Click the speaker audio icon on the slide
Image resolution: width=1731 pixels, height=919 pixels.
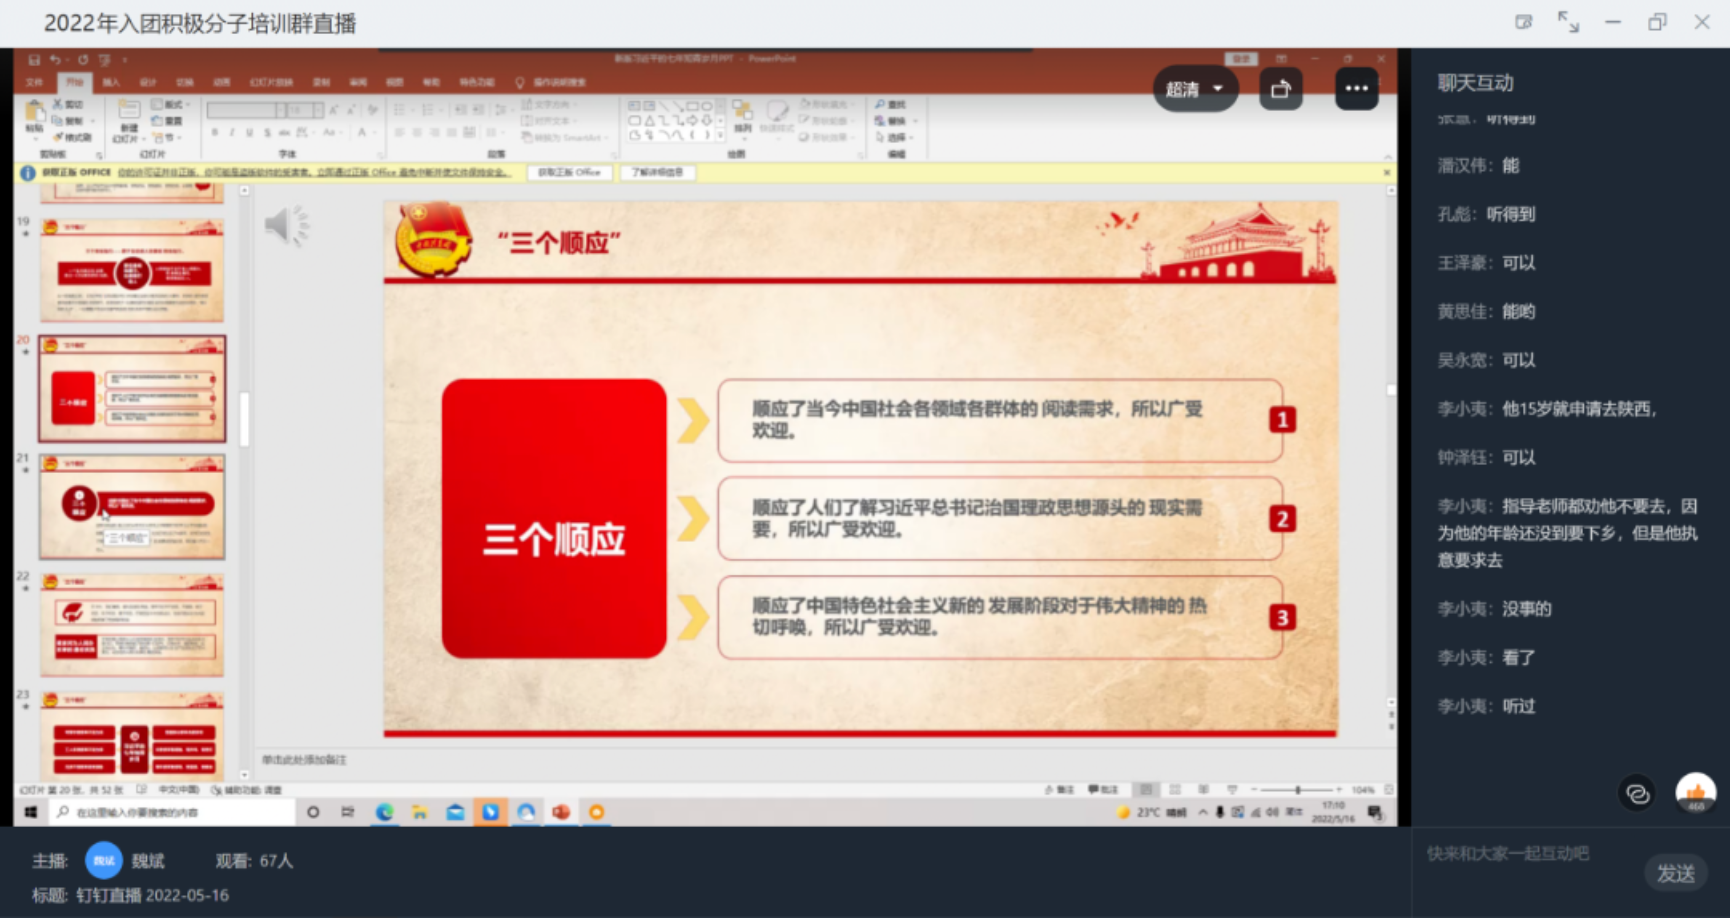(x=287, y=226)
